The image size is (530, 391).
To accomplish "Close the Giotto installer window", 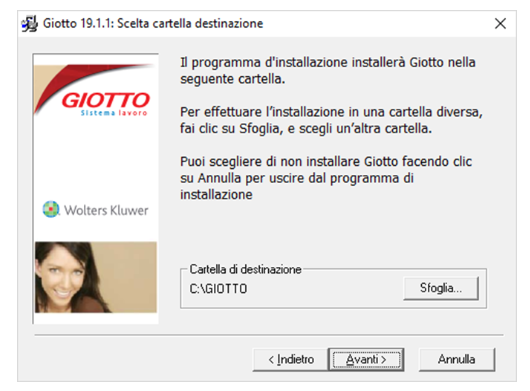I will tap(500, 24).
